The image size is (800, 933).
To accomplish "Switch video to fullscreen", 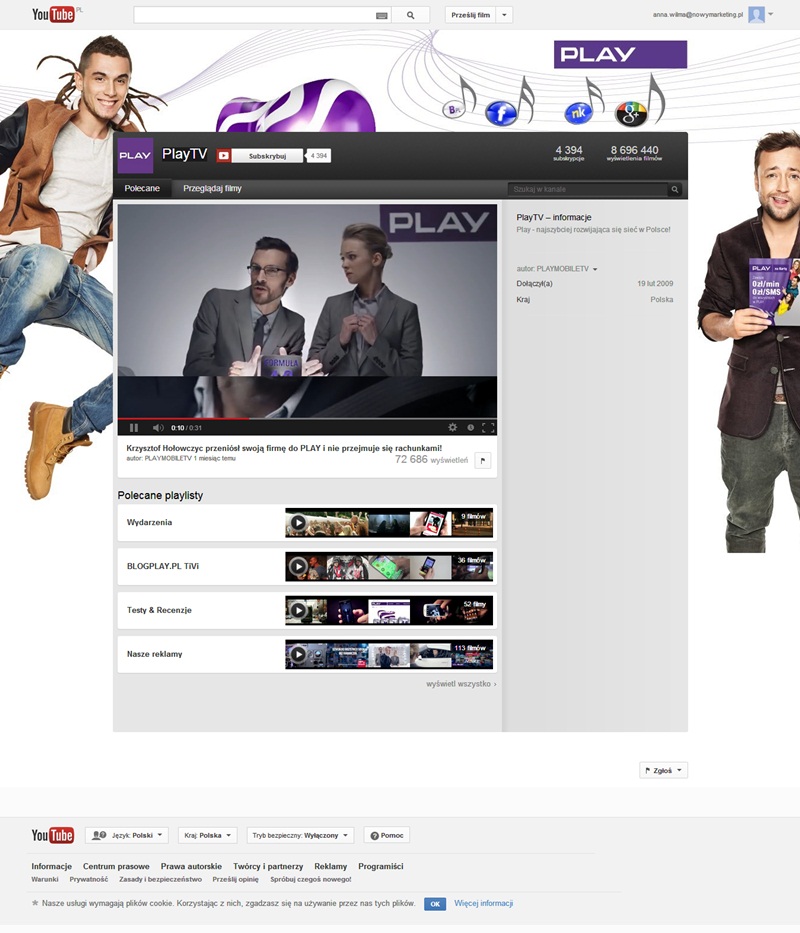I will [x=488, y=427].
